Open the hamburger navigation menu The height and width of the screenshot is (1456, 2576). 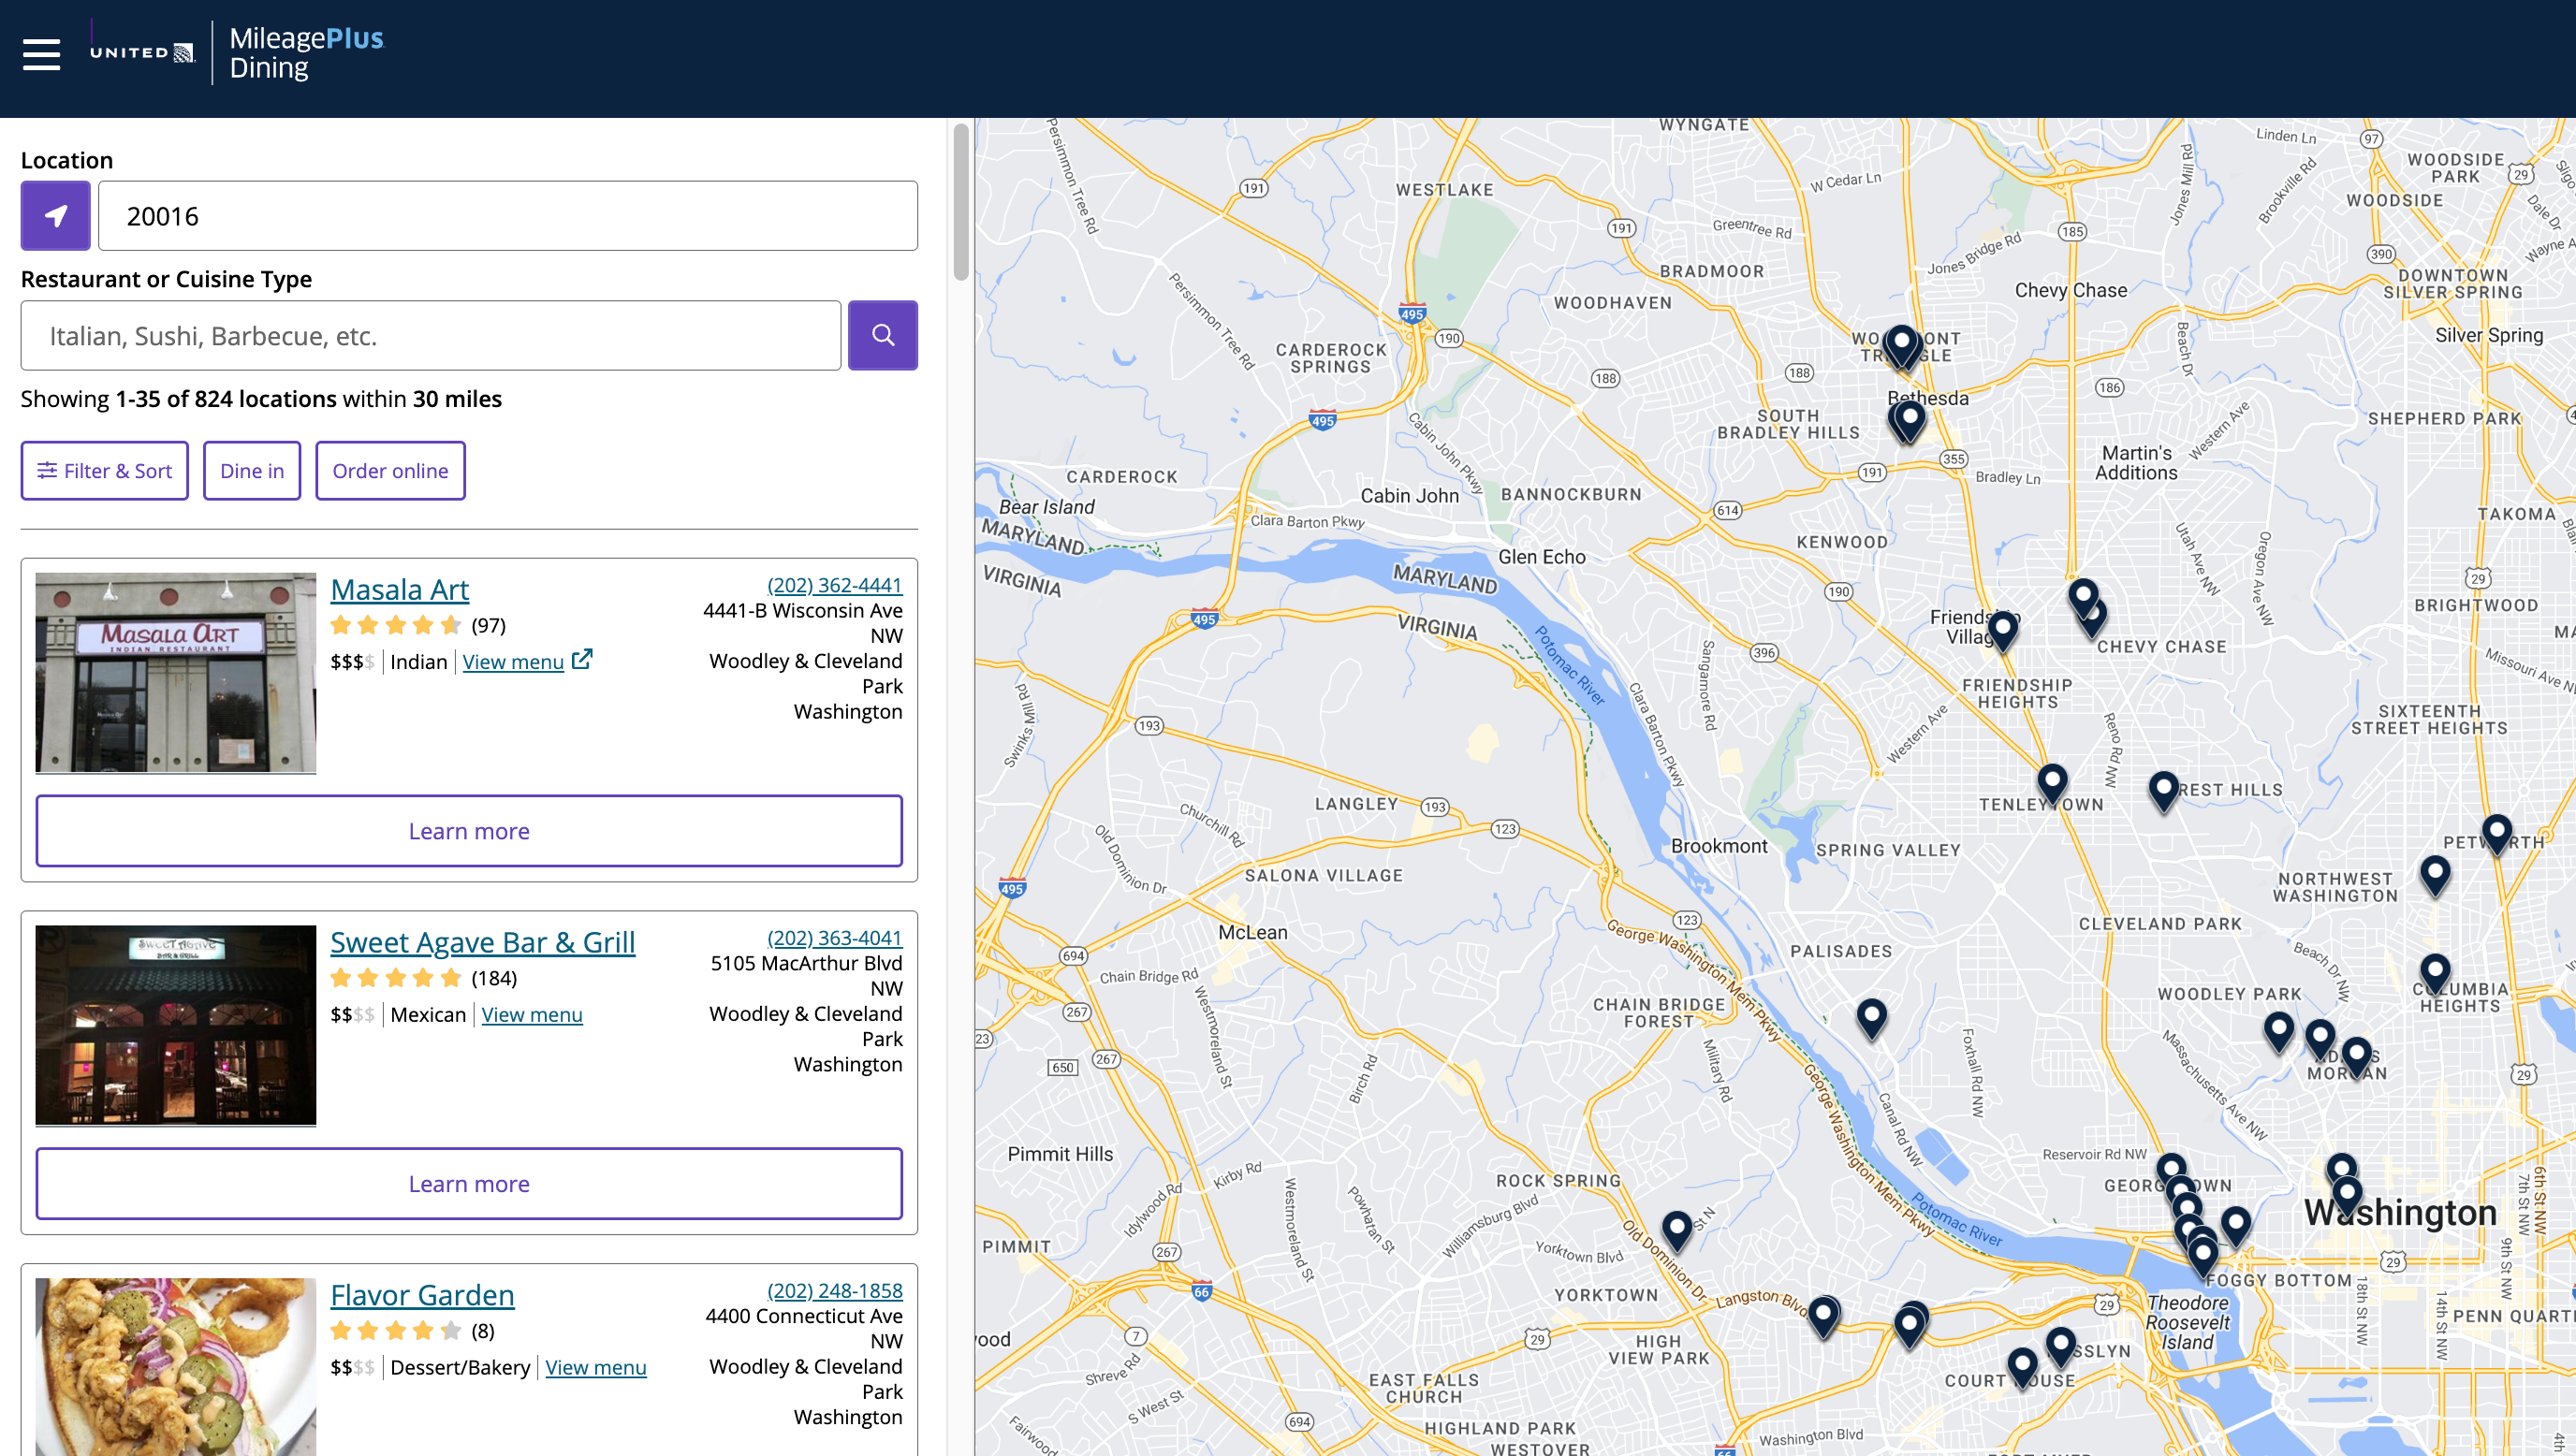point(41,54)
